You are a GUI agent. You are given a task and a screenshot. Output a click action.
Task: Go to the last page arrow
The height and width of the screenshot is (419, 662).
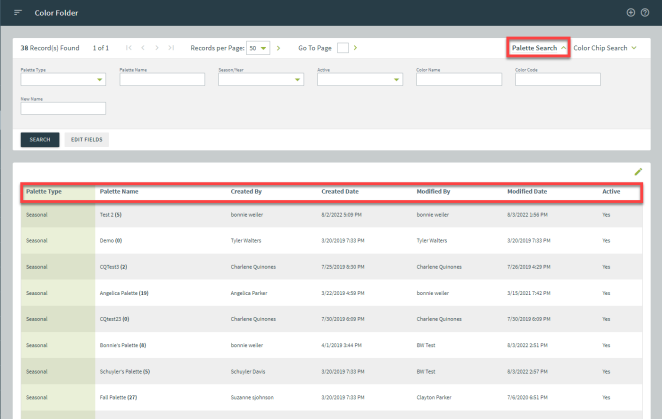pos(172,48)
